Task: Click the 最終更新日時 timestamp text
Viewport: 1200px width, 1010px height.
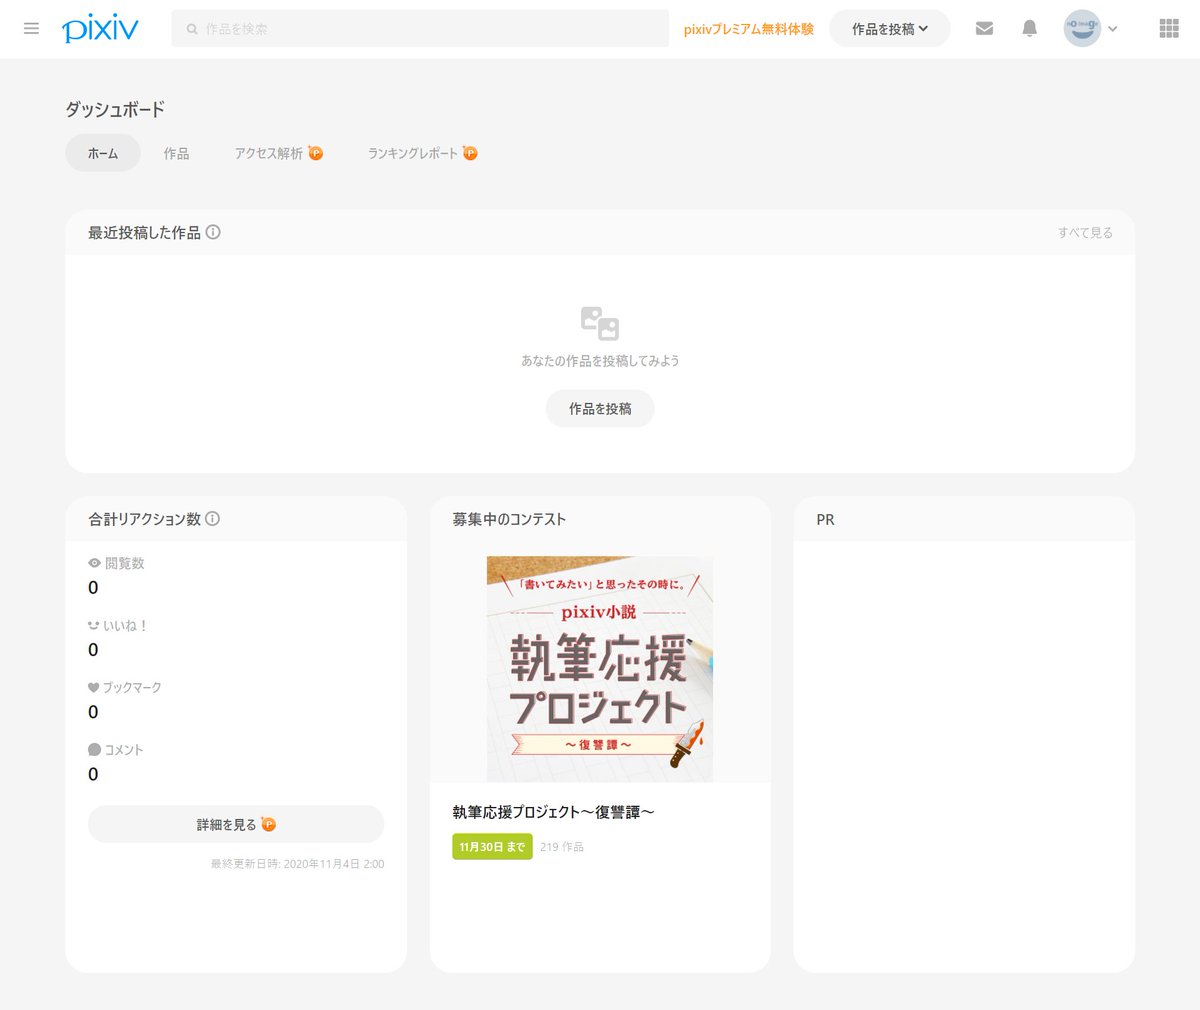Action: click(x=297, y=863)
